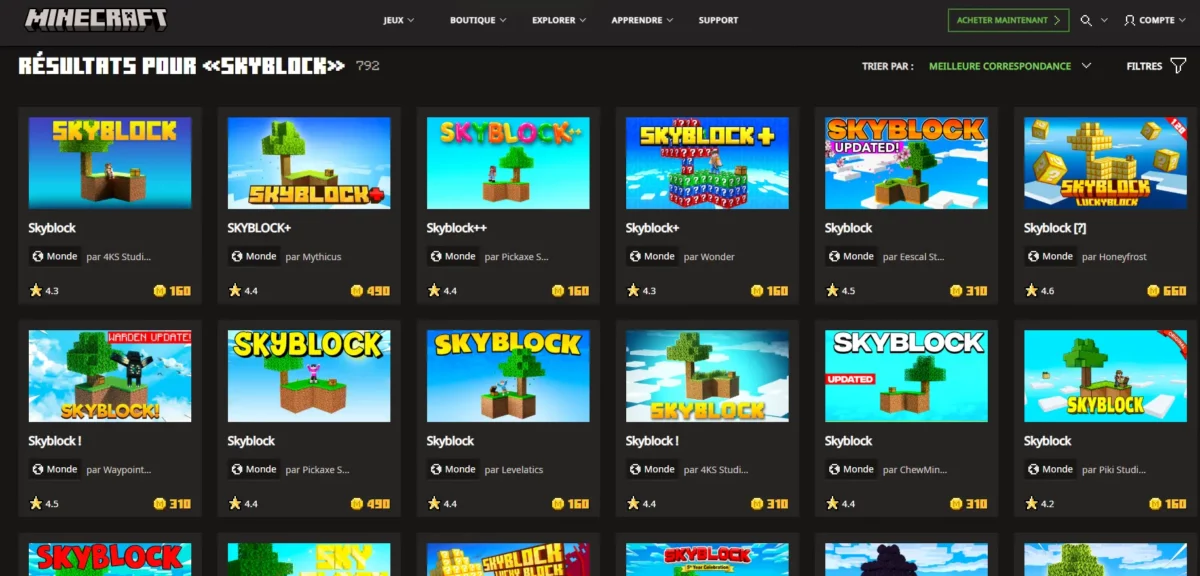Open Warden Update Skyblock thumbnail
Screen dimensions: 1200x576
coord(110,376)
